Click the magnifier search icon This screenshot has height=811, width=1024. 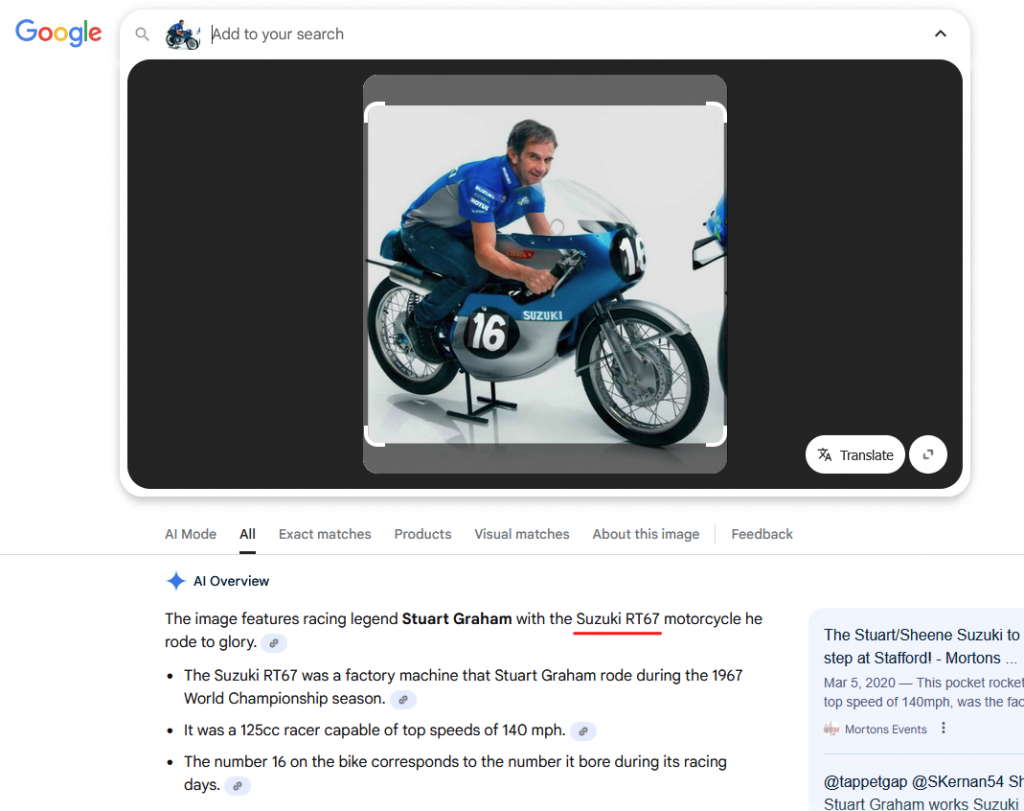142,34
